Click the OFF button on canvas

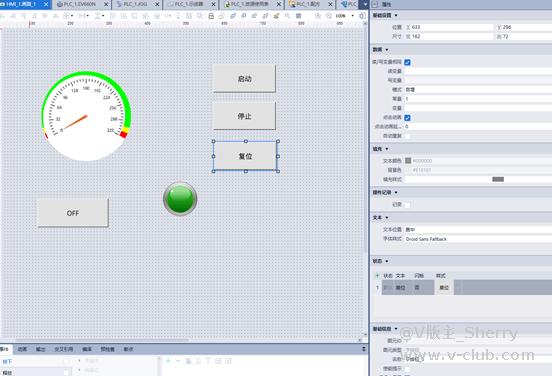(73, 213)
